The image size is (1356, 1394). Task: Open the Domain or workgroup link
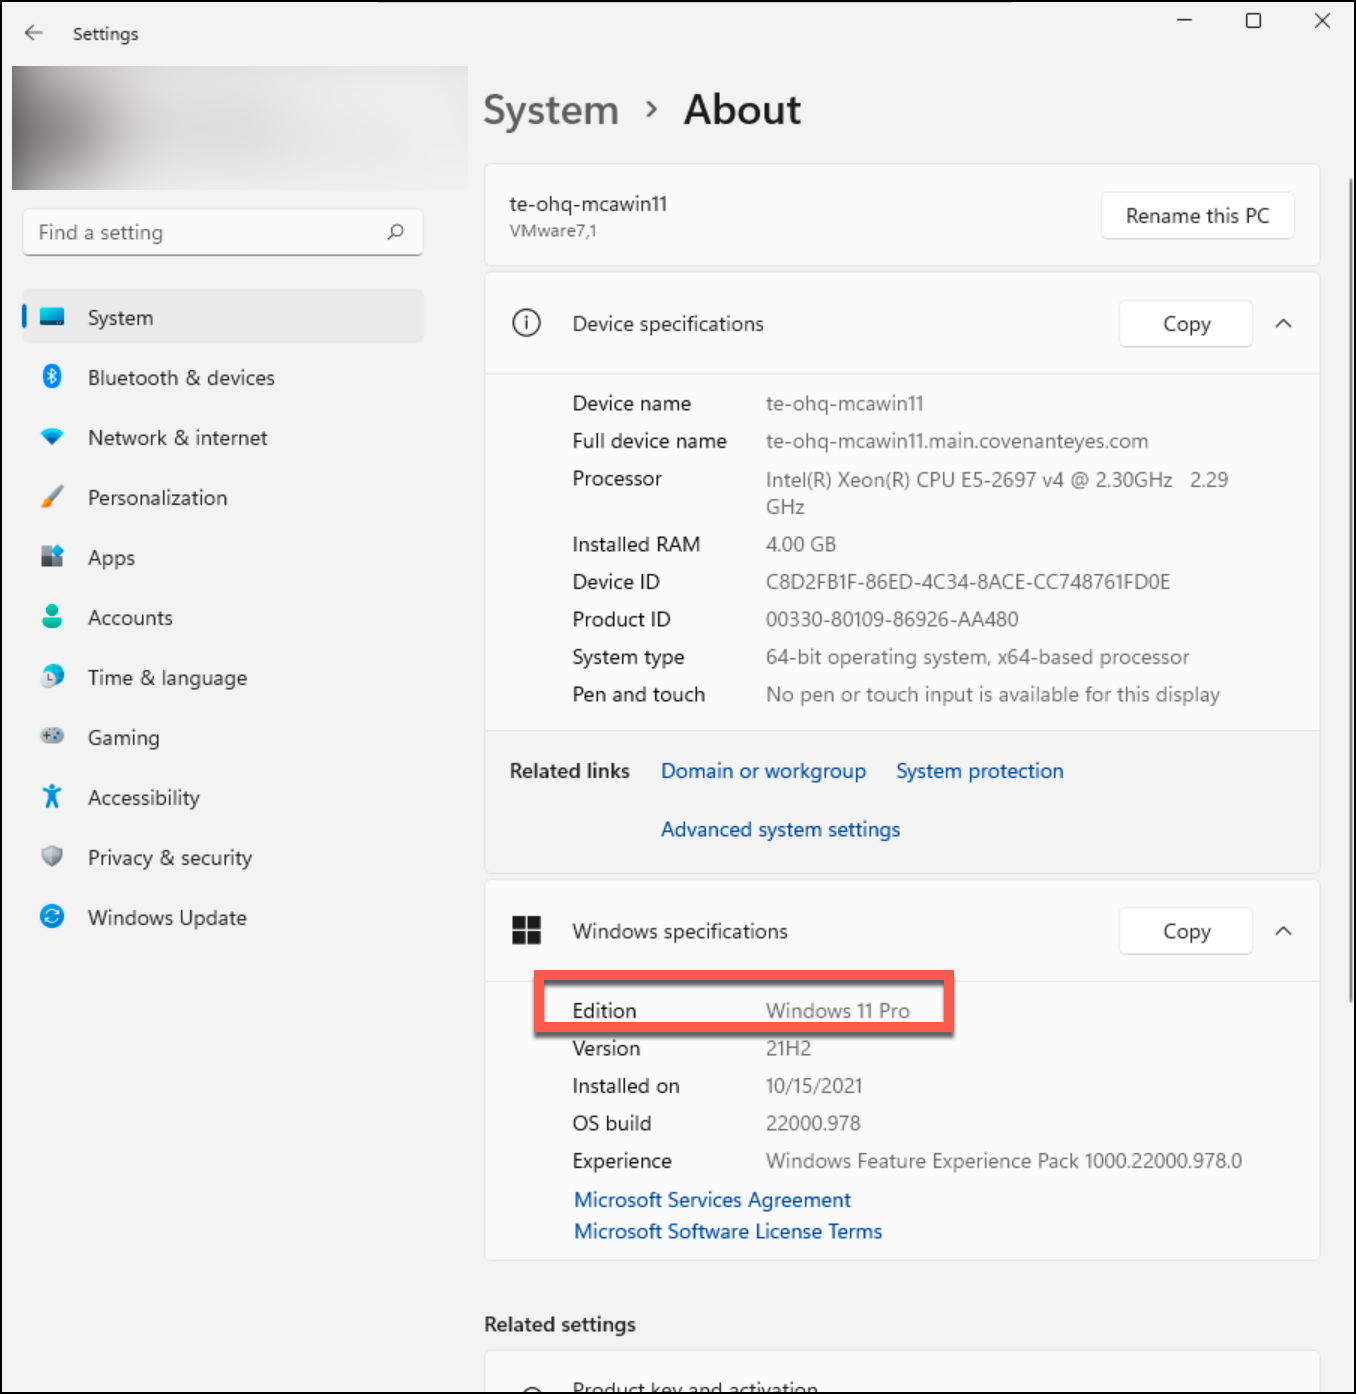click(763, 771)
